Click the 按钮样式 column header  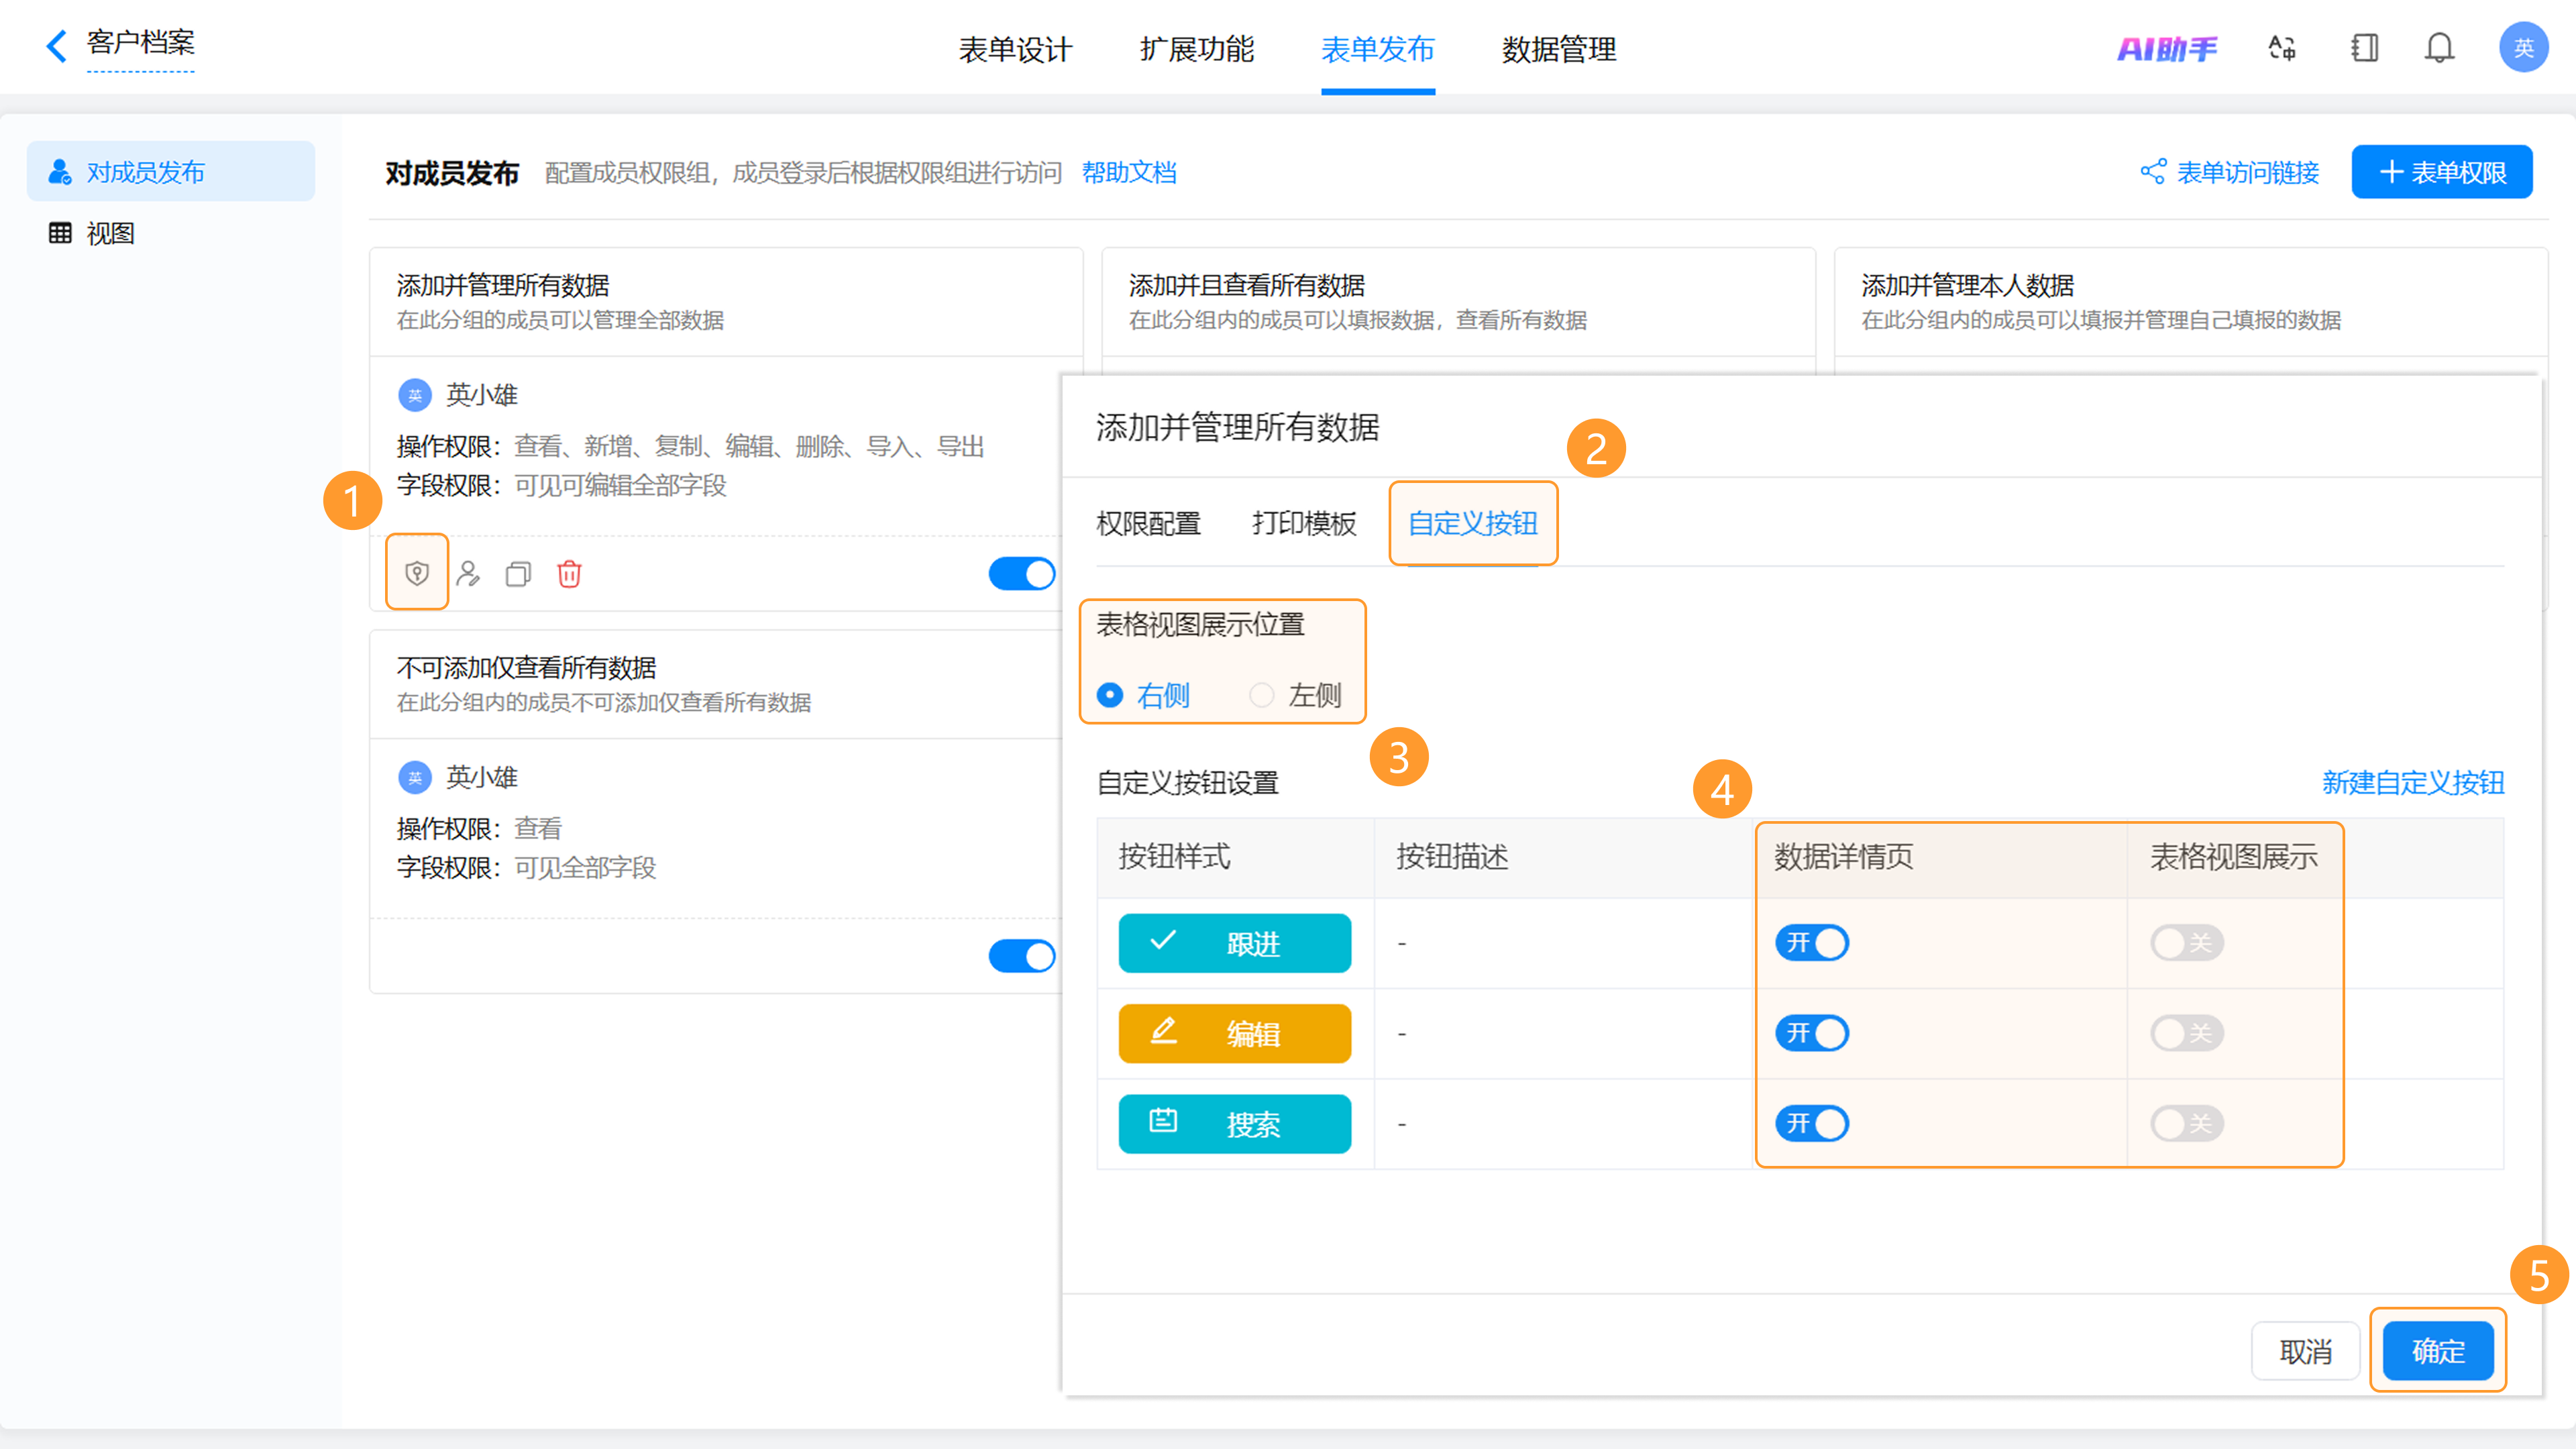click(1174, 856)
